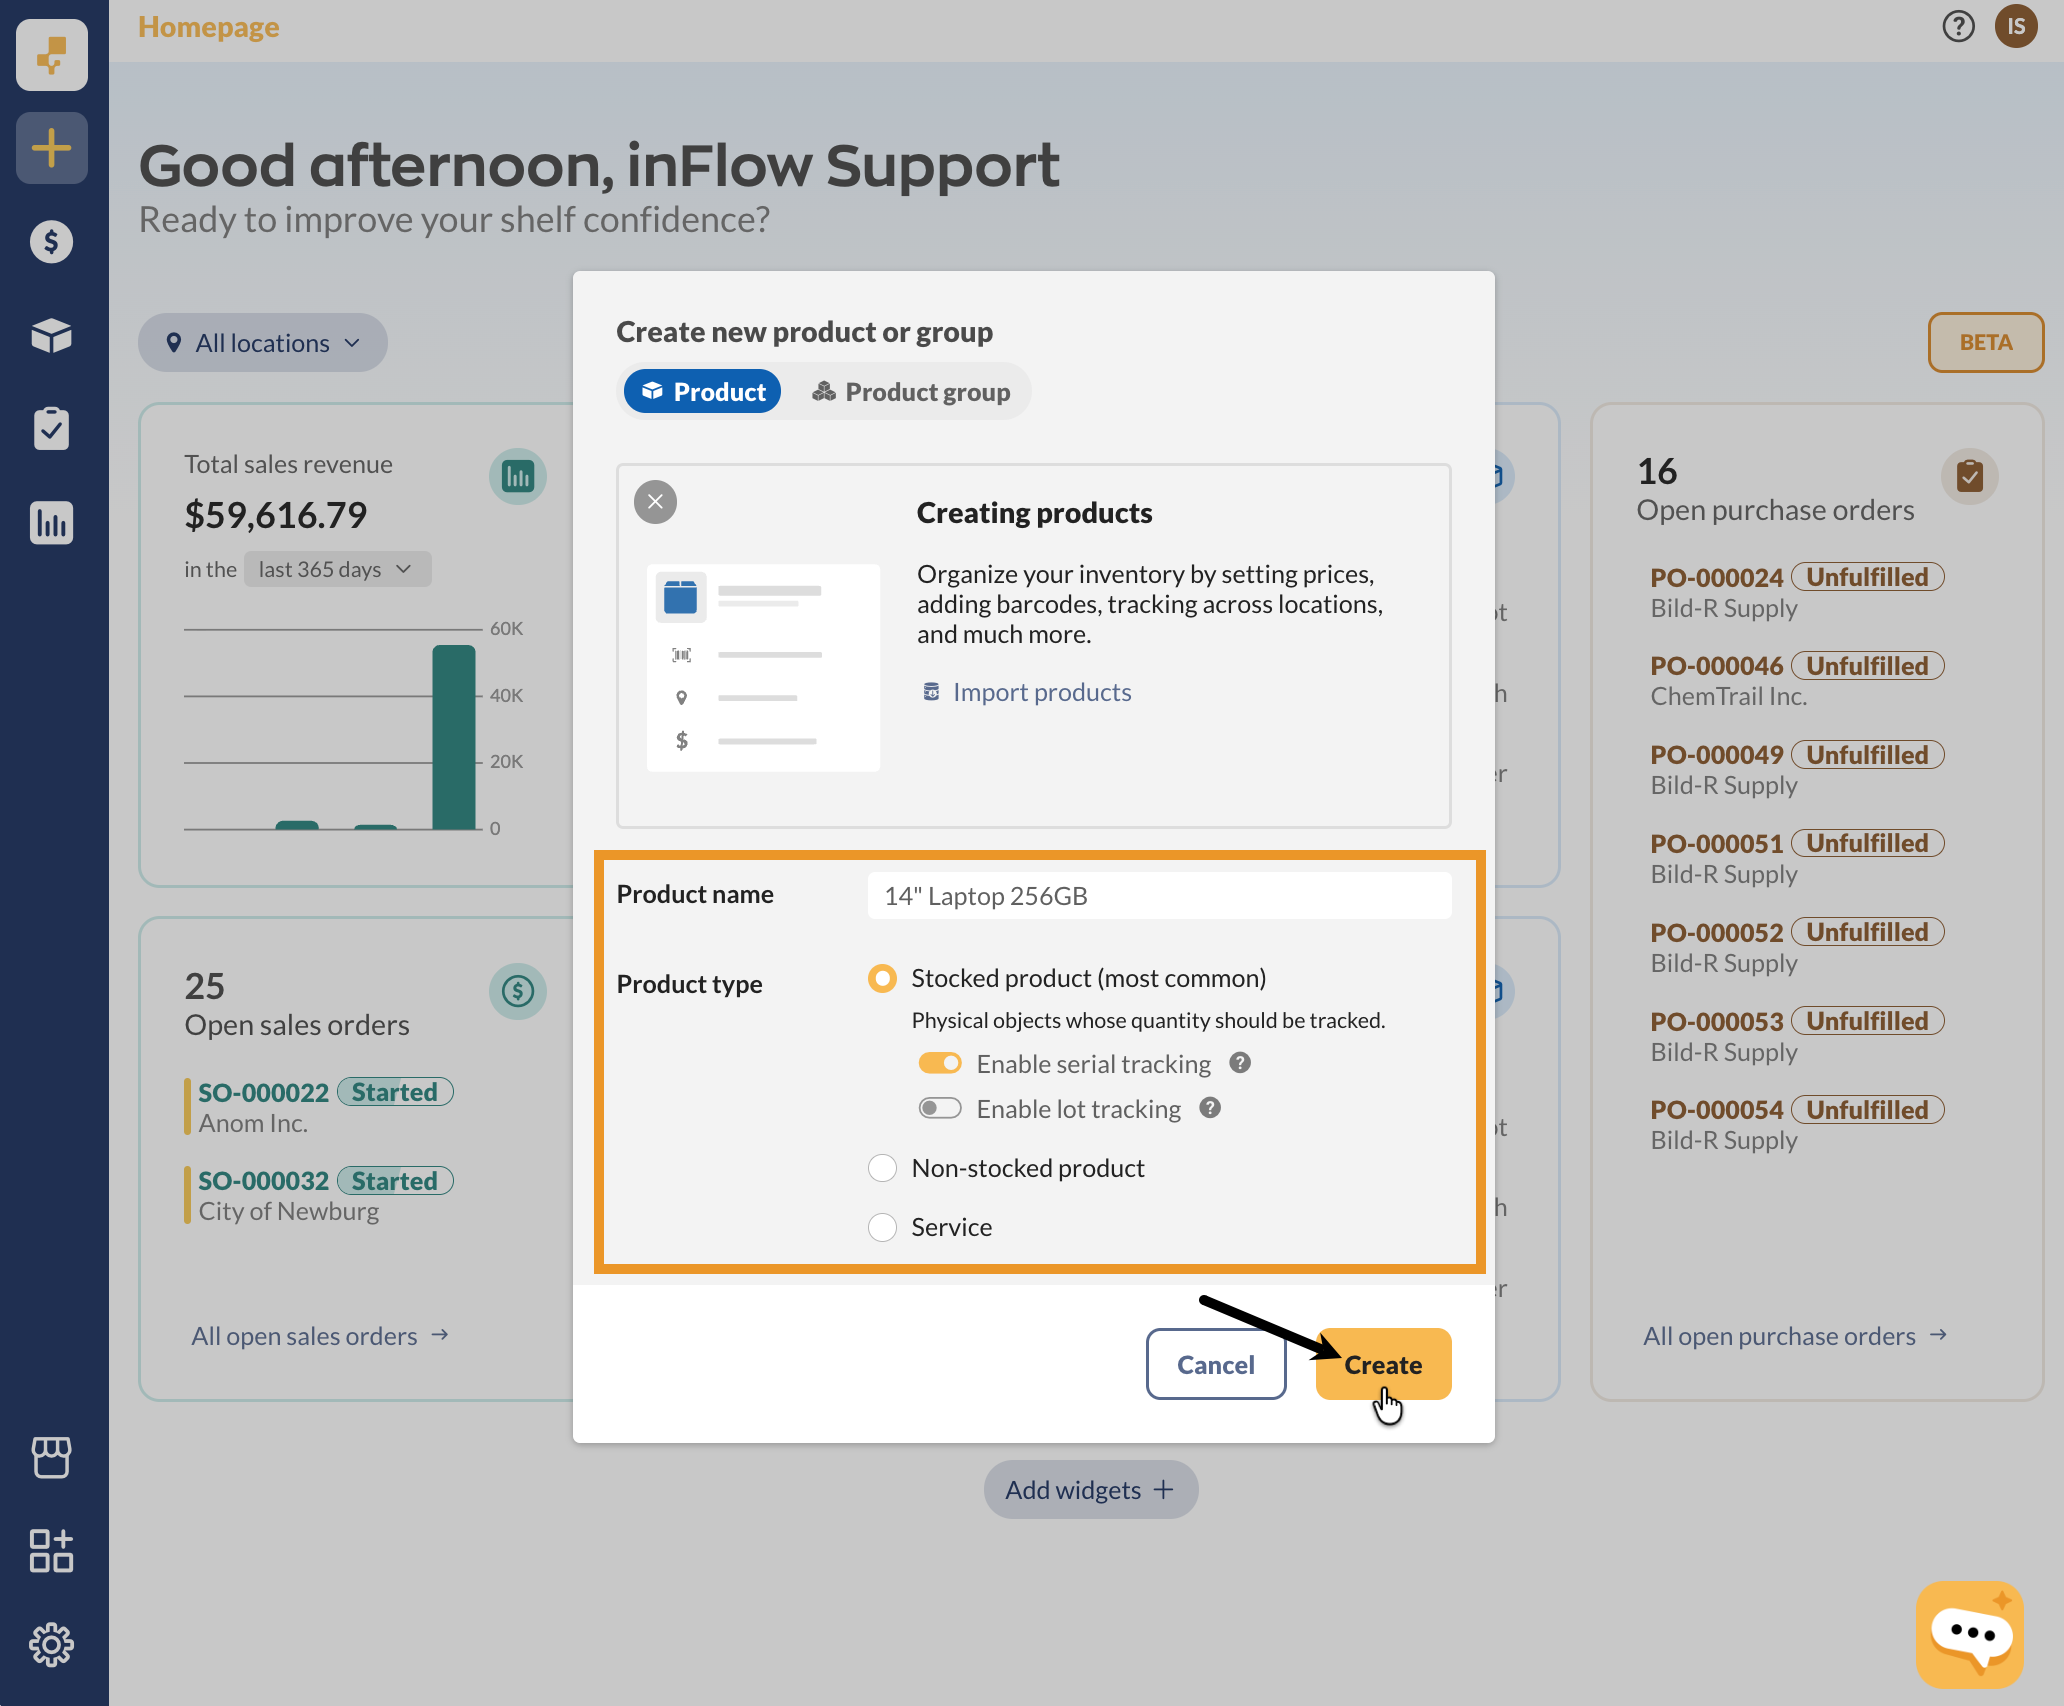The image size is (2064, 1706).
Task: Select the Product tab
Action: point(703,392)
